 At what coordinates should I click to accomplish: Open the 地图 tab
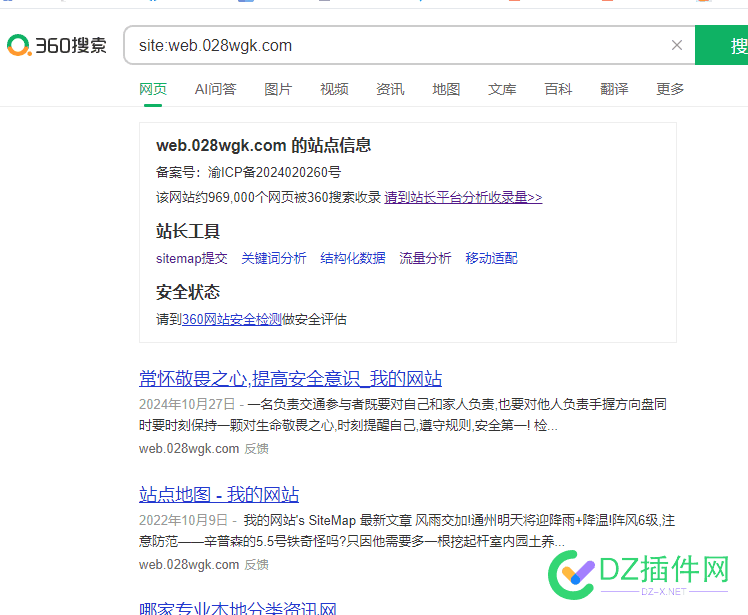446,89
